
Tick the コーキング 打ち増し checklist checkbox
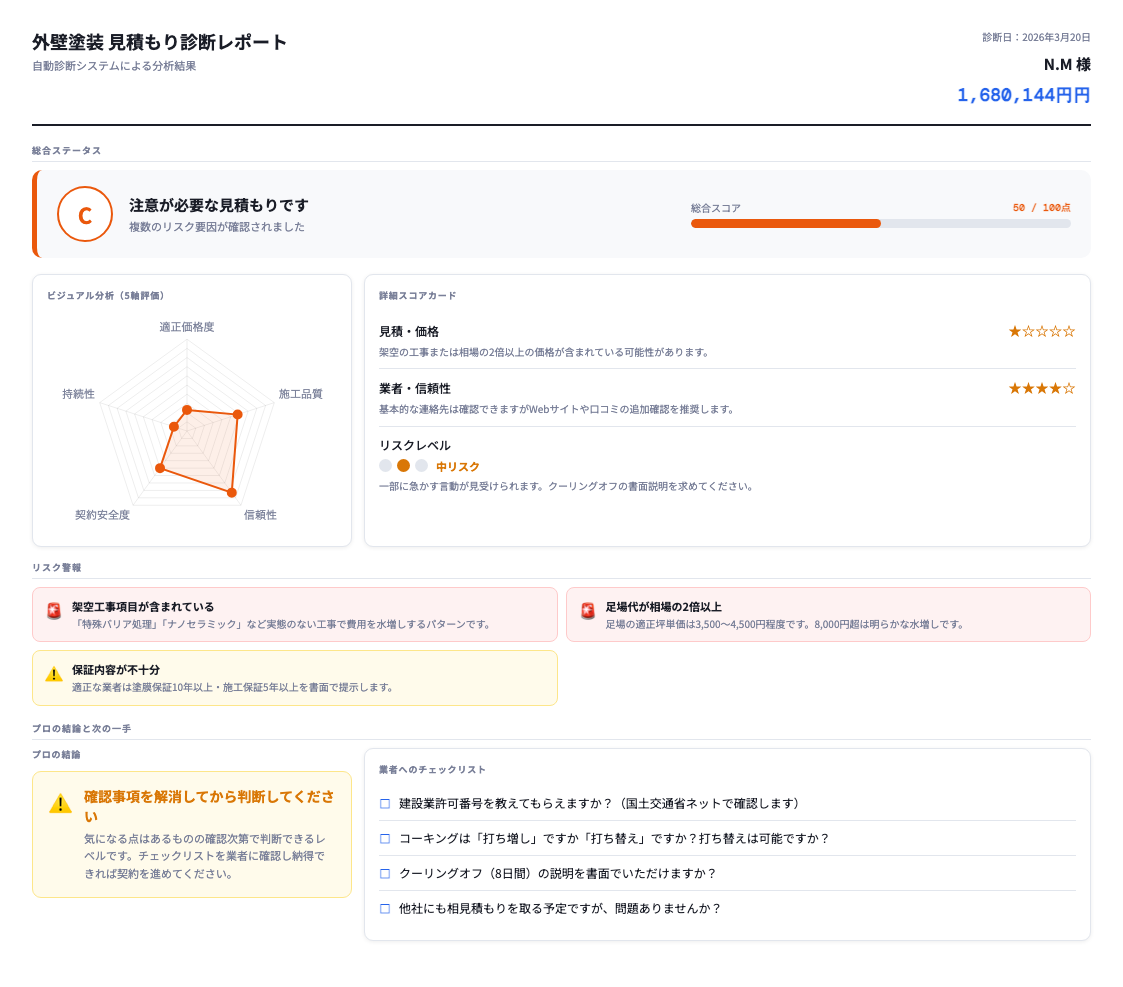384,838
